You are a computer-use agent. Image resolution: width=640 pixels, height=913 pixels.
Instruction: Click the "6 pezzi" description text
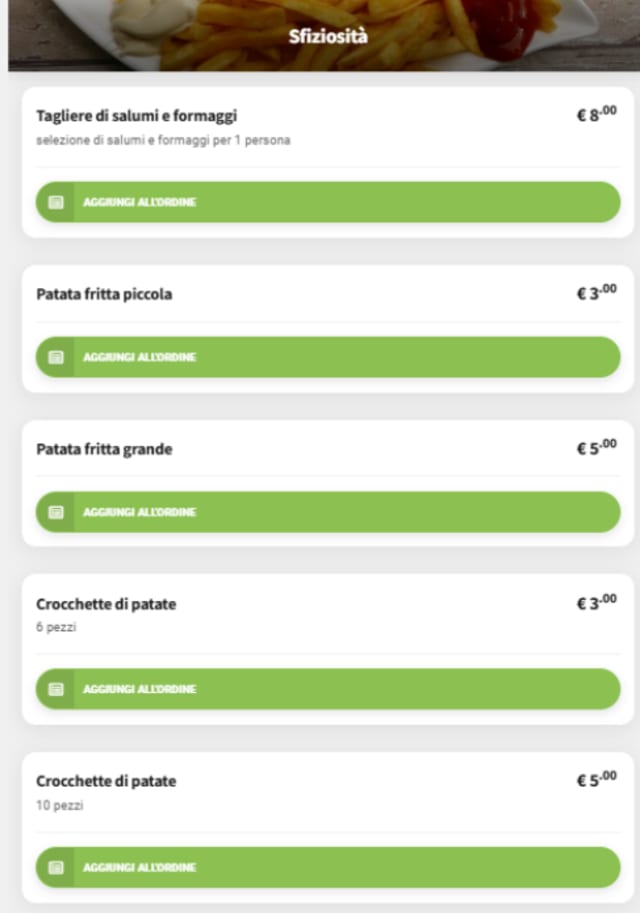[x=56, y=628]
